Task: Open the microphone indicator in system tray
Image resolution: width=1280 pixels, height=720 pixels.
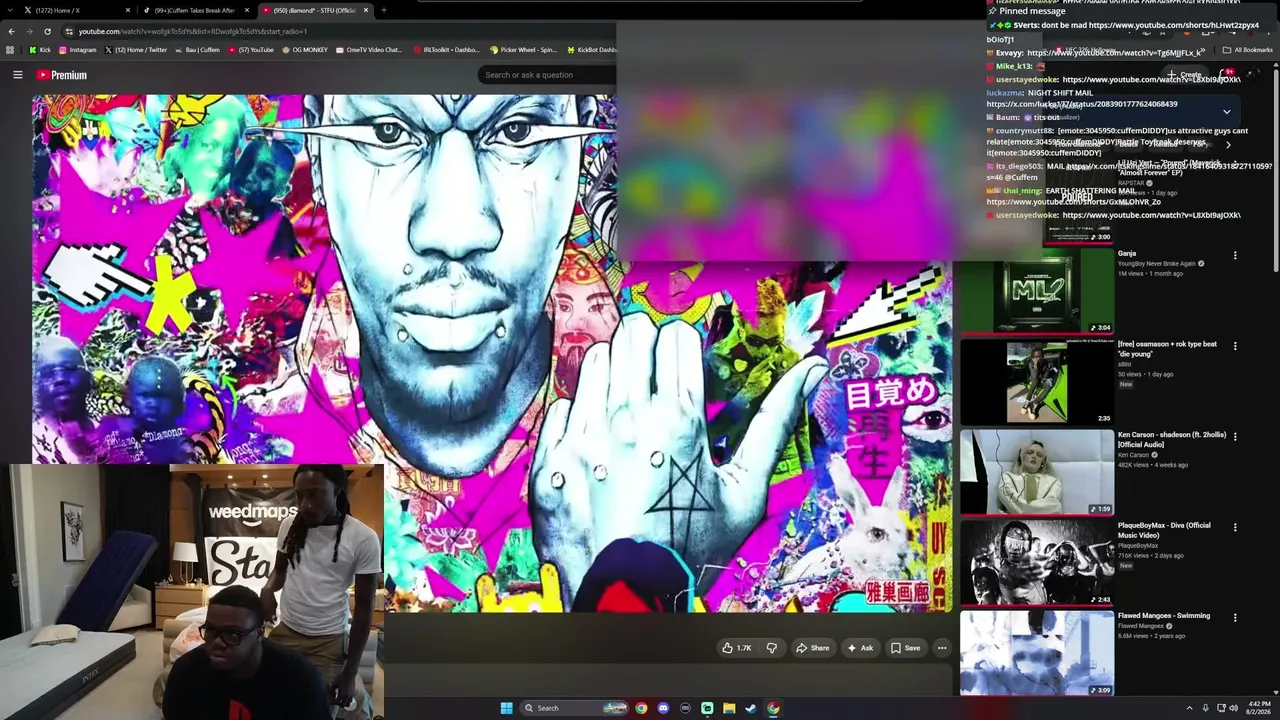Action: pos(1206,708)
